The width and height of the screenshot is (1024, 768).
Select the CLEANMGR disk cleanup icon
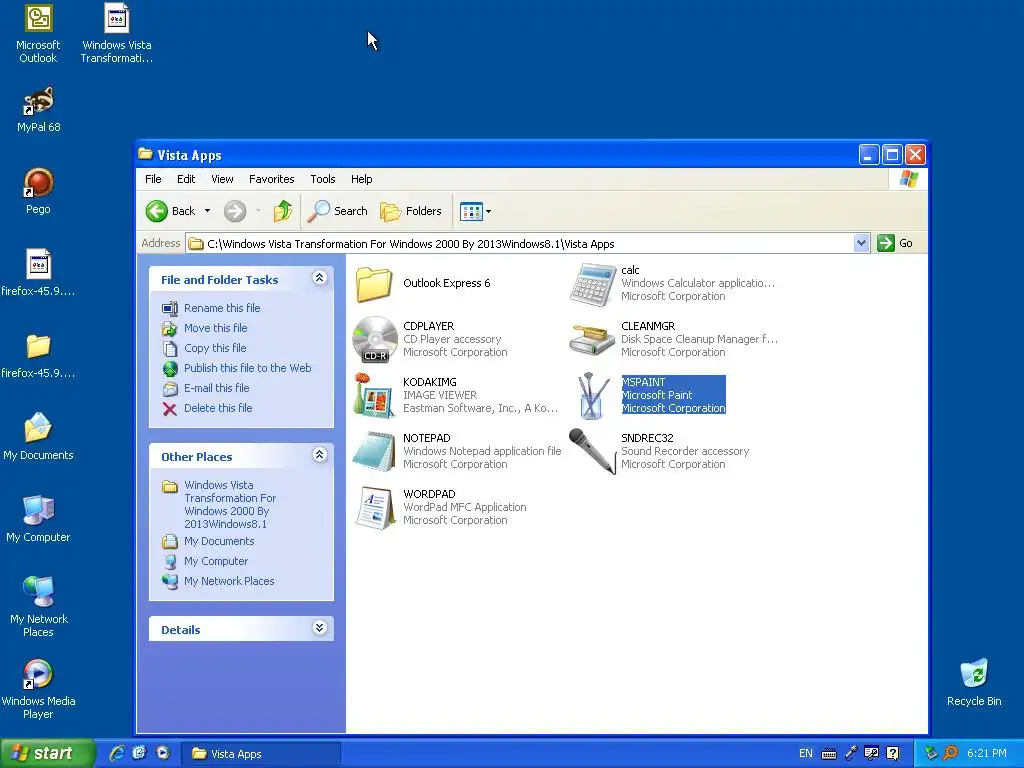click(x=592, y=340)
